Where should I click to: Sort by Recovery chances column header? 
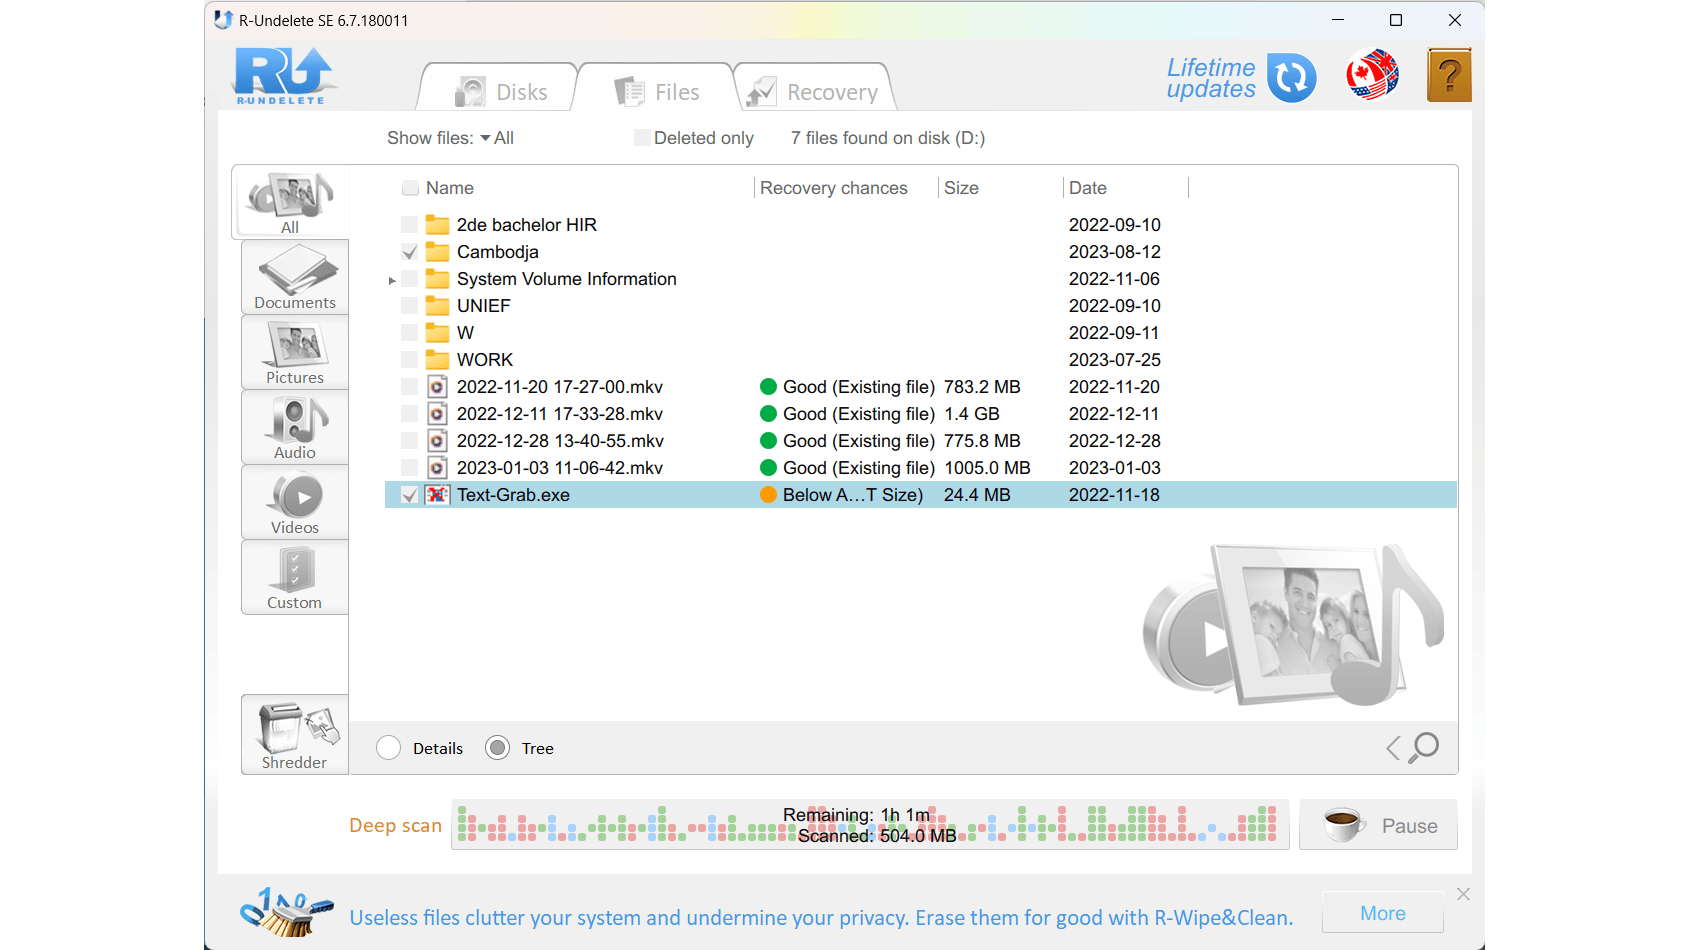(x=834, y=188)
